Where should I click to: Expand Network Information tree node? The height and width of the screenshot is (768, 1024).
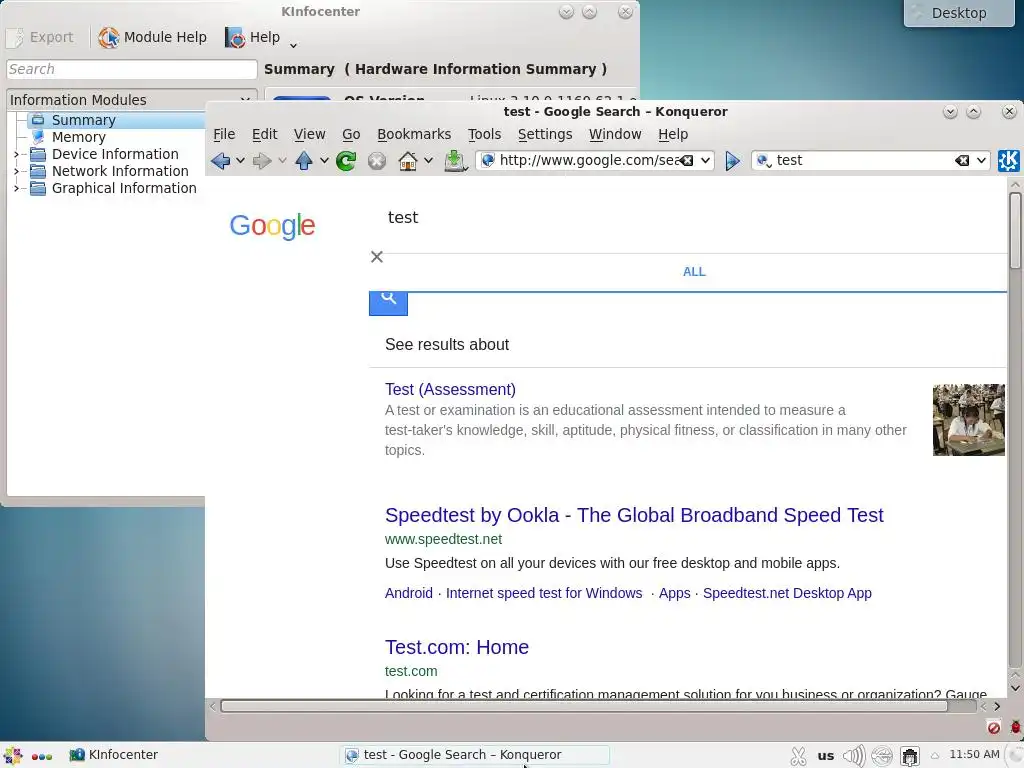[16, 172]
